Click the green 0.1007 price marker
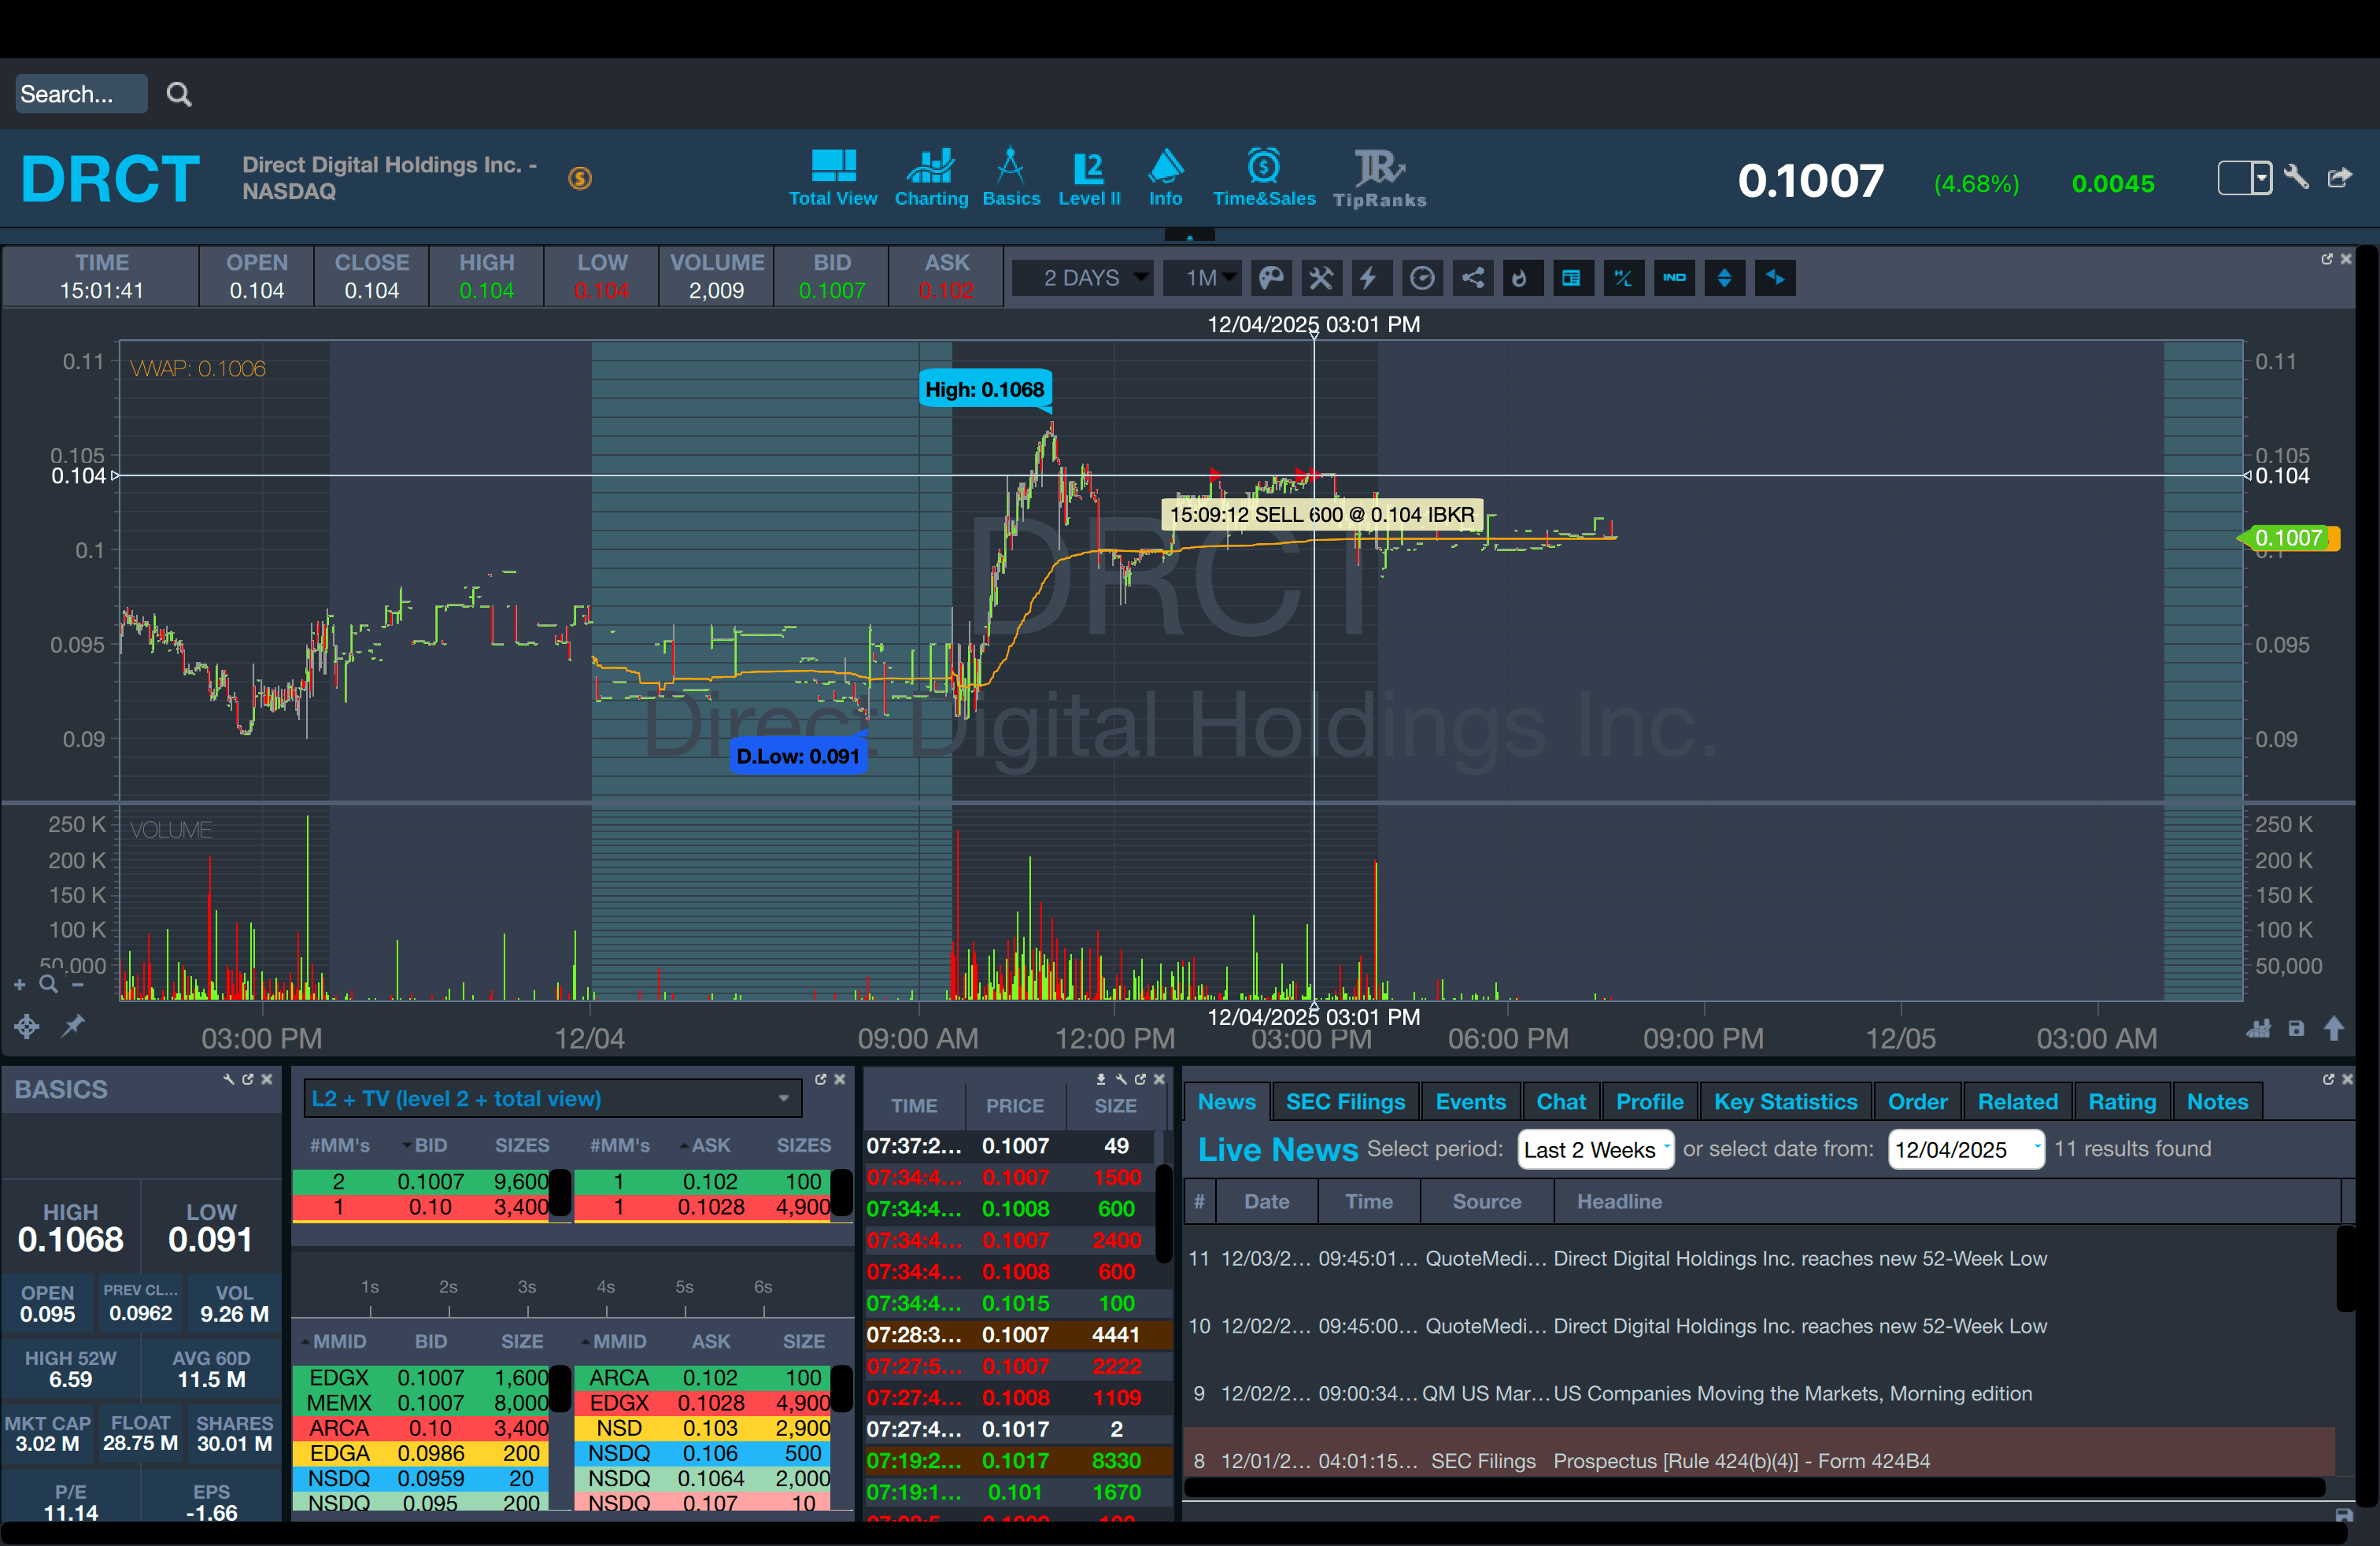Image resolution: width=2380 pixels, height=1546 pixels. (2288, 538)
